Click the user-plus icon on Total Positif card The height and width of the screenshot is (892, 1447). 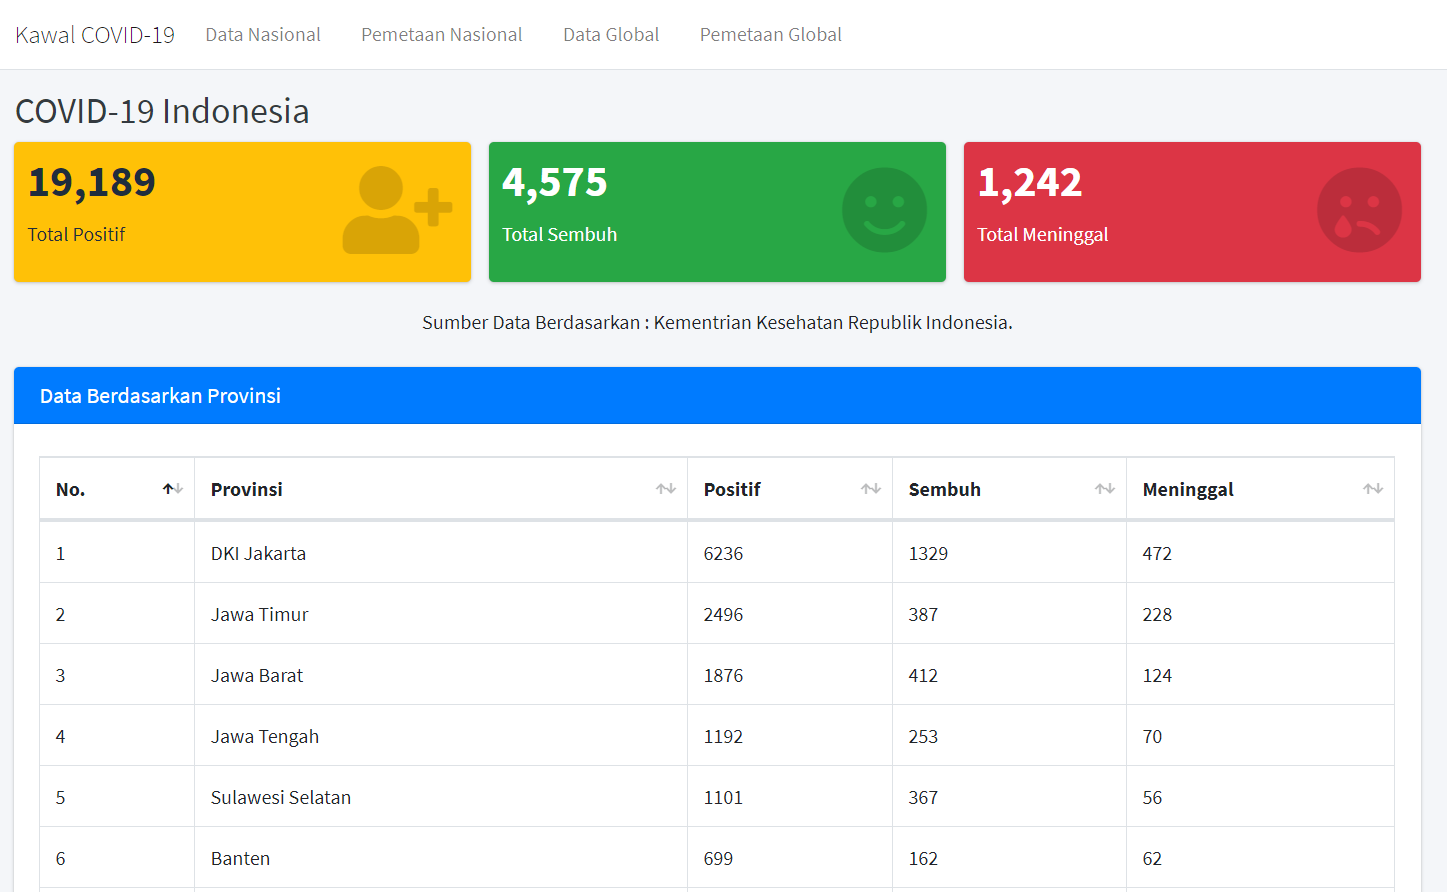tap(397, 210)
